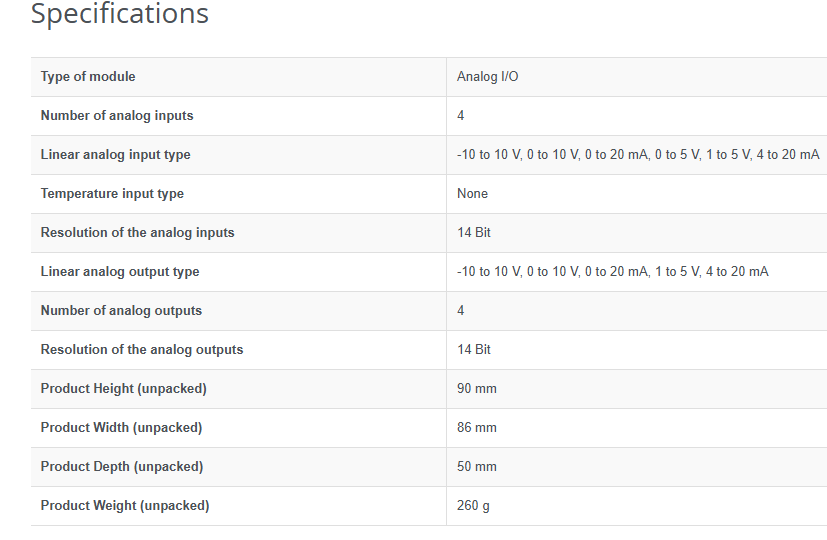Viewport: 827px width, 540px height.
Task: Select the 'Product Weight (unpacked)' label
Action: [125, 506]
